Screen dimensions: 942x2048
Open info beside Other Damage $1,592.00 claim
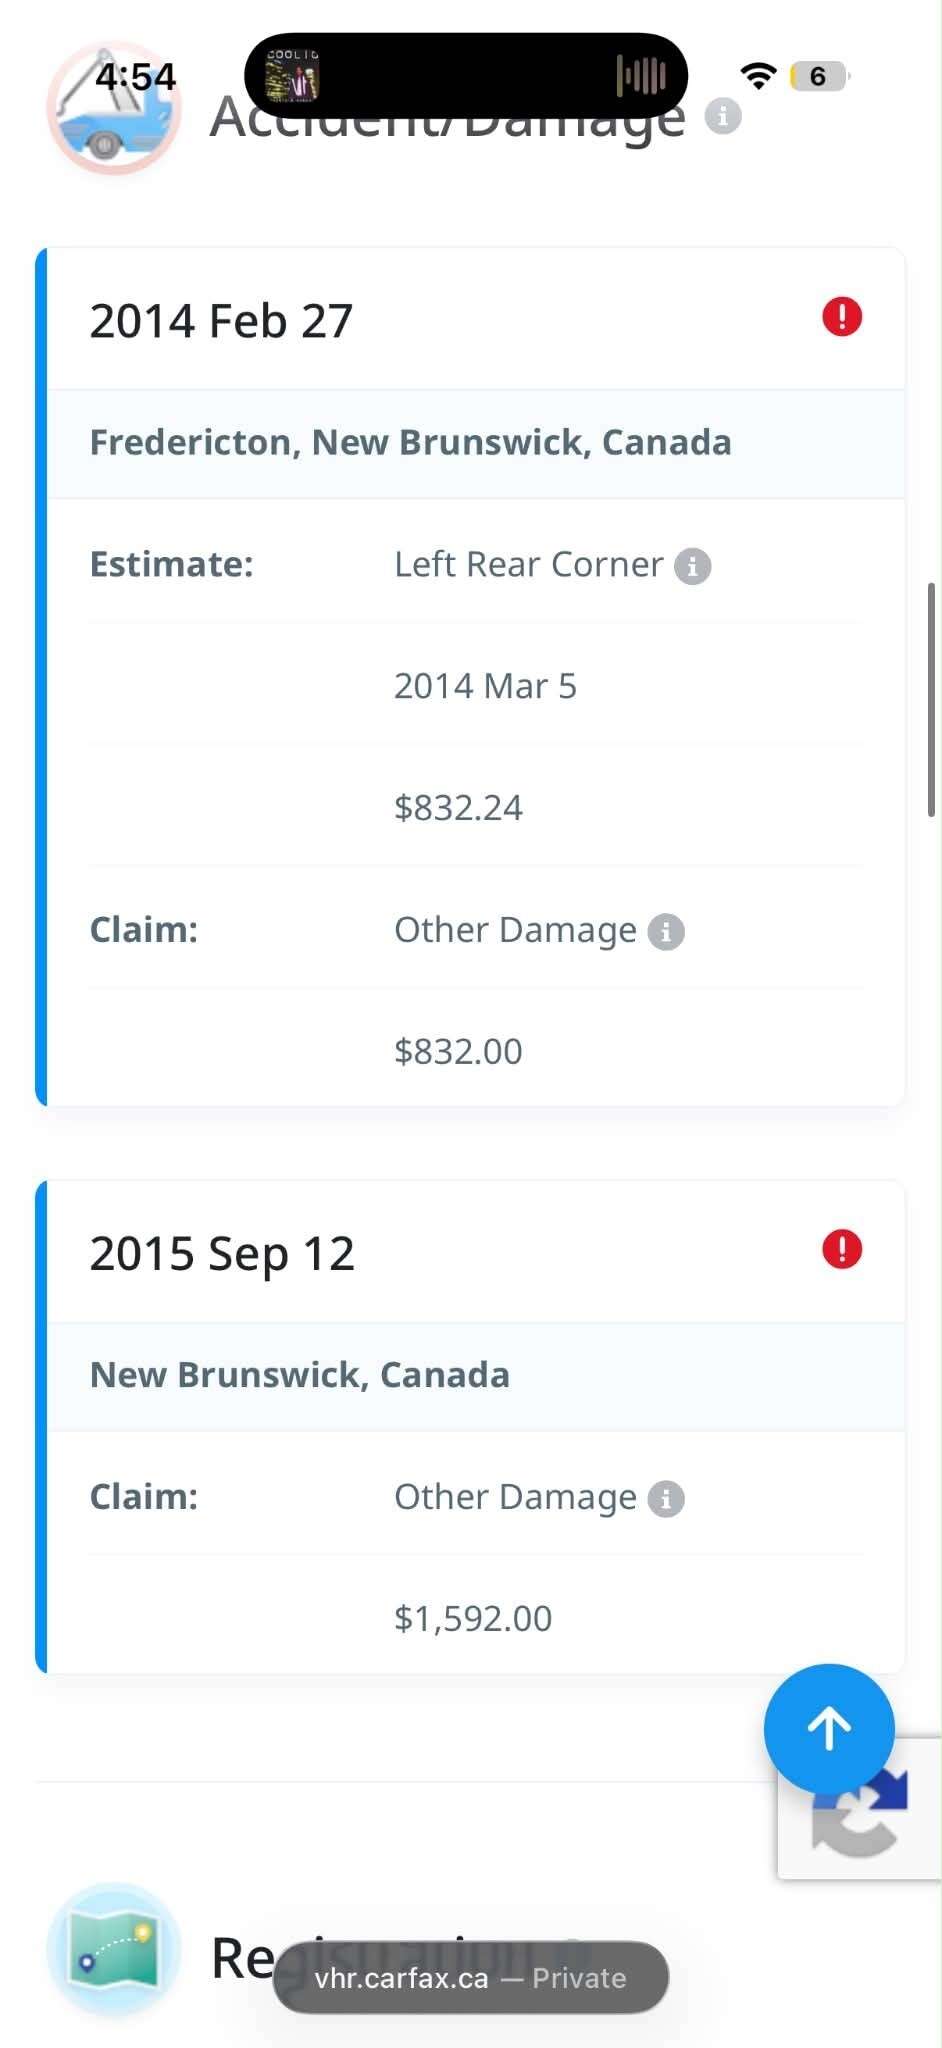pyautogui.click(x=666, y=1498)
